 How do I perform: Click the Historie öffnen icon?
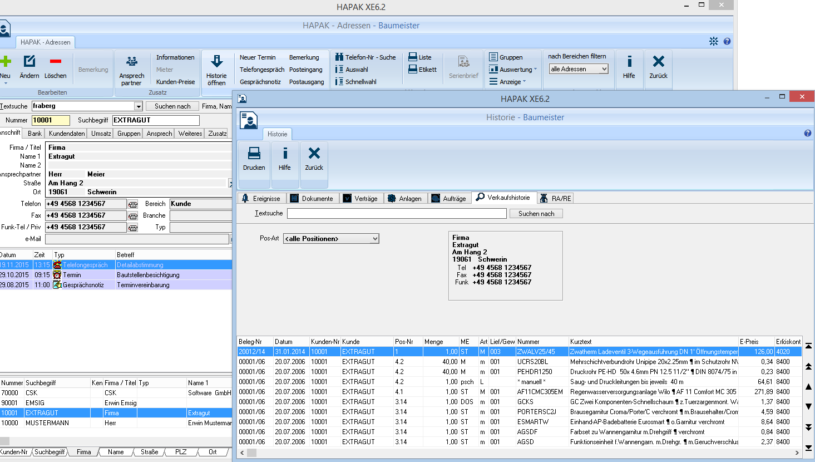coord(216,61)
